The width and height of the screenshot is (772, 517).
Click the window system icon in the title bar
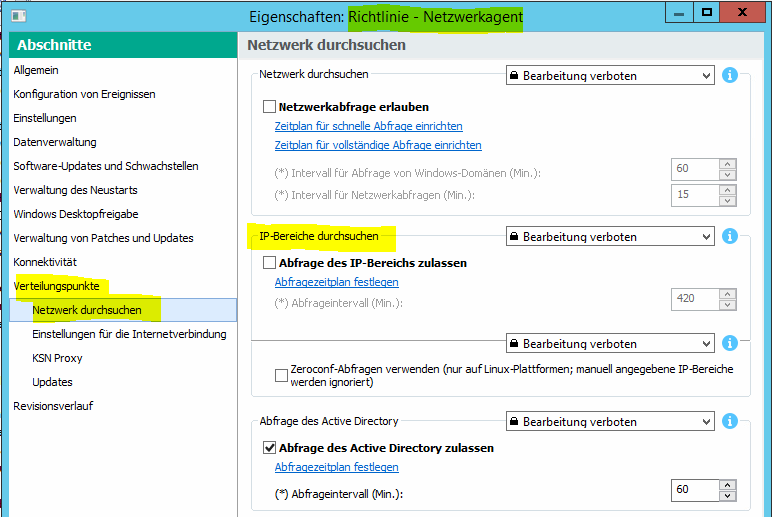pyautogui.click(x=20, y=16)
